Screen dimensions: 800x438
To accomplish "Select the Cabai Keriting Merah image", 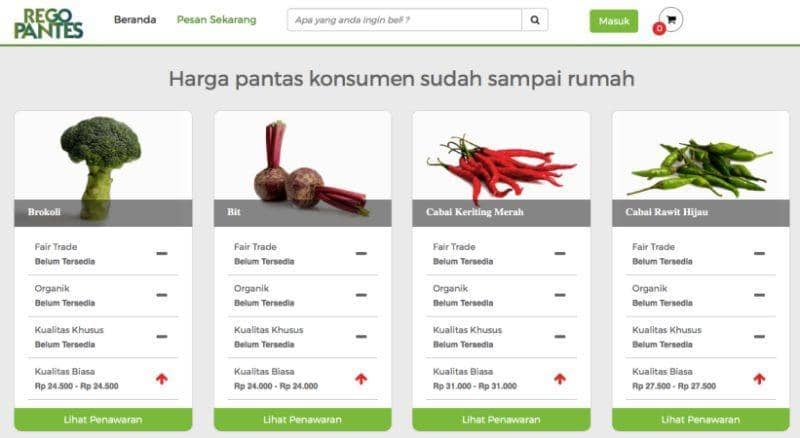I will pos(501,168).
